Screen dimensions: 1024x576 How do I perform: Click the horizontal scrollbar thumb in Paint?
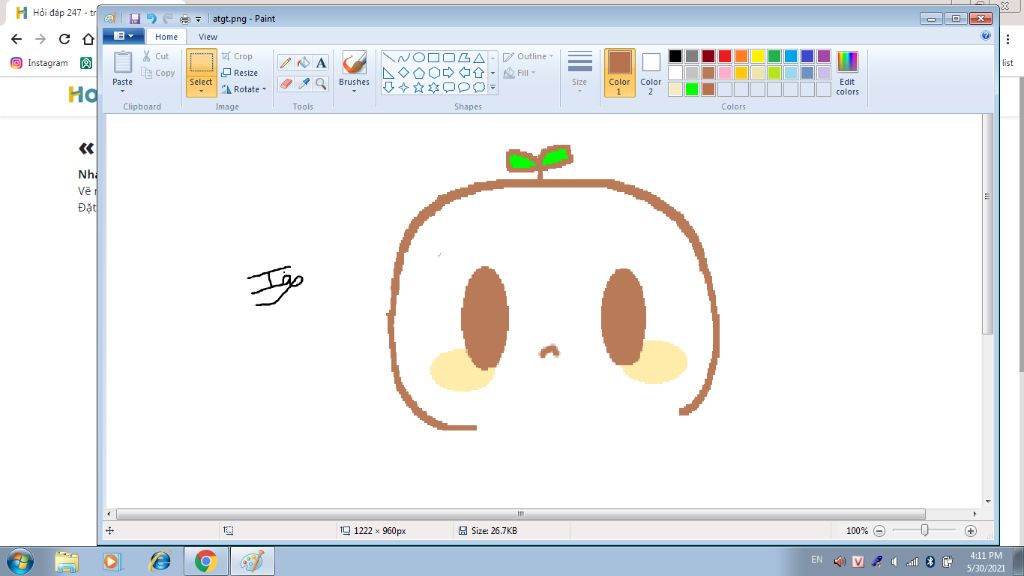click(520, 514)
